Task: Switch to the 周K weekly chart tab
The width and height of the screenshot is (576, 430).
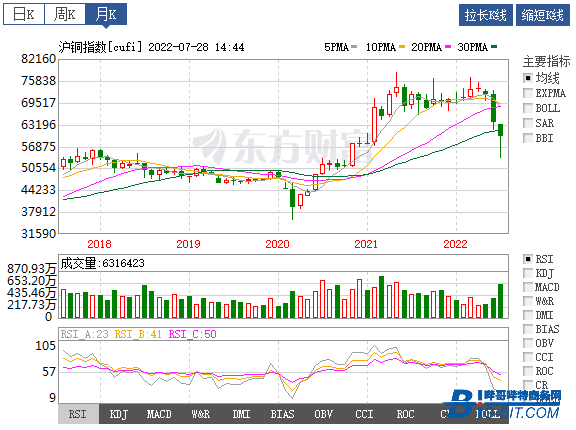Action: (x=65, y=14)
